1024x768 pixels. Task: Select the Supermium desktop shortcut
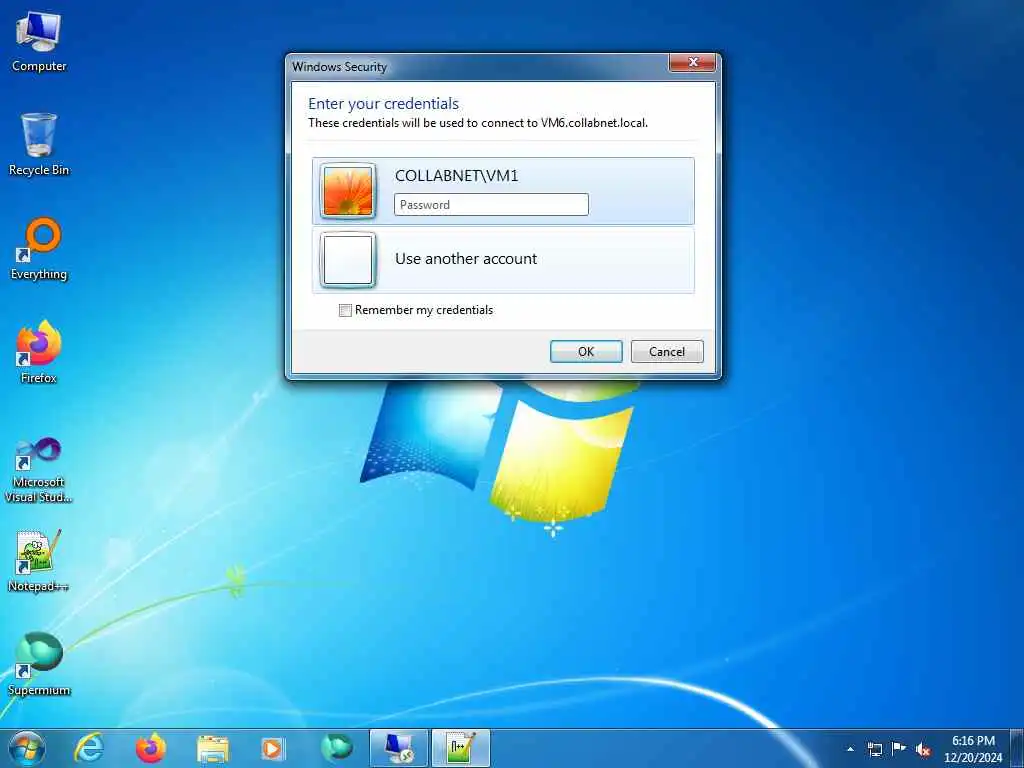tap(39, 664)
